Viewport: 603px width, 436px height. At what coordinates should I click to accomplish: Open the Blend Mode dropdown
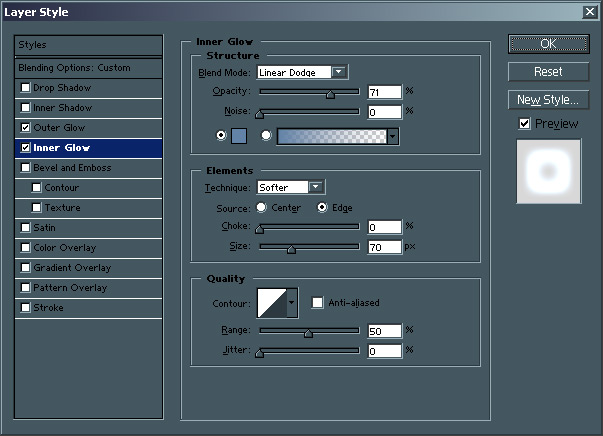coord(340,72)
